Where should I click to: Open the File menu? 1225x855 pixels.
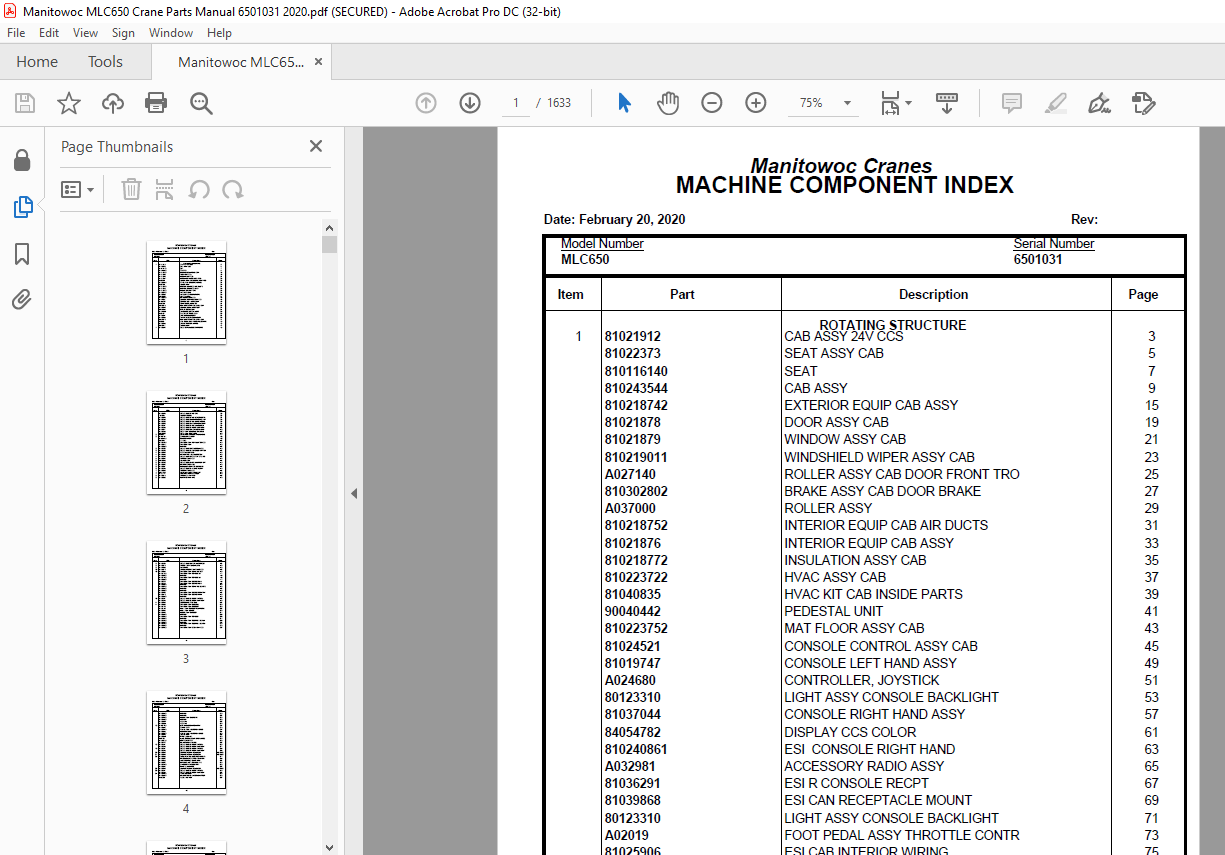(16, 33)
